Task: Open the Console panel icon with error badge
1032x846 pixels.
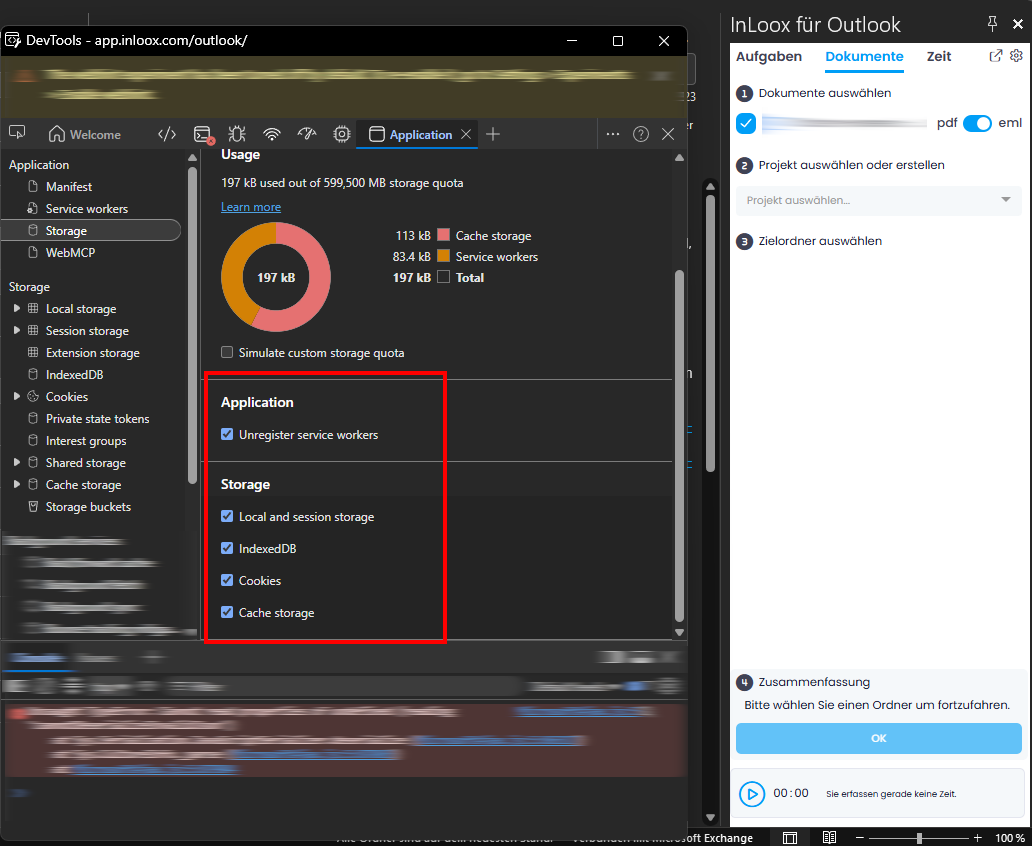Action: point(203,134)
